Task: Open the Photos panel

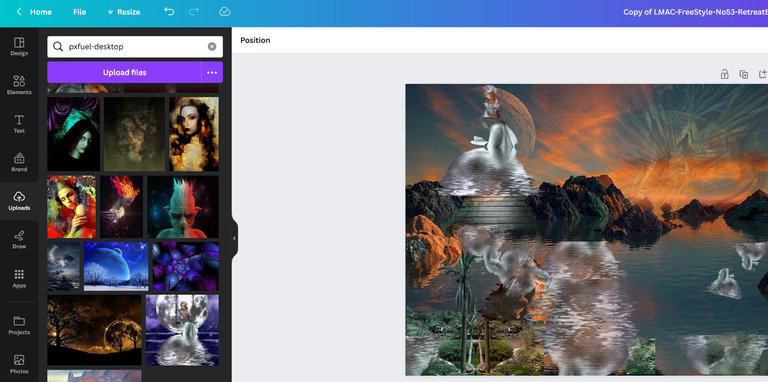Action: pos(19,364)
